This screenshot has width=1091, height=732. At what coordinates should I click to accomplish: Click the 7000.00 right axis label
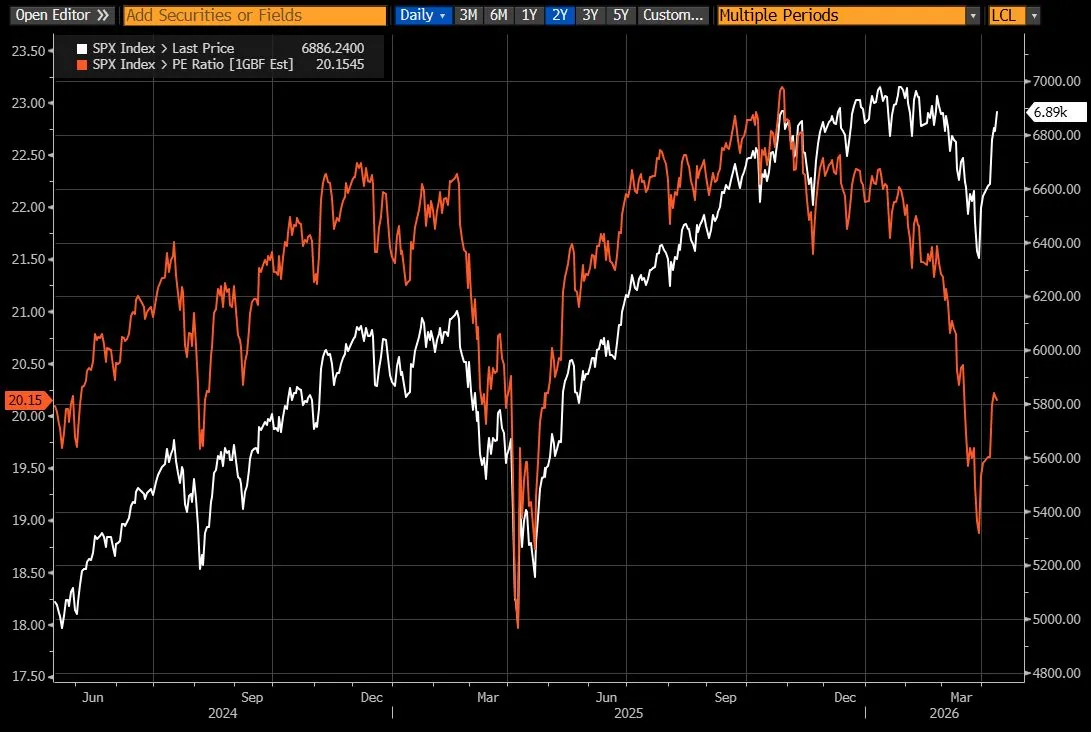coord(1057,81)
